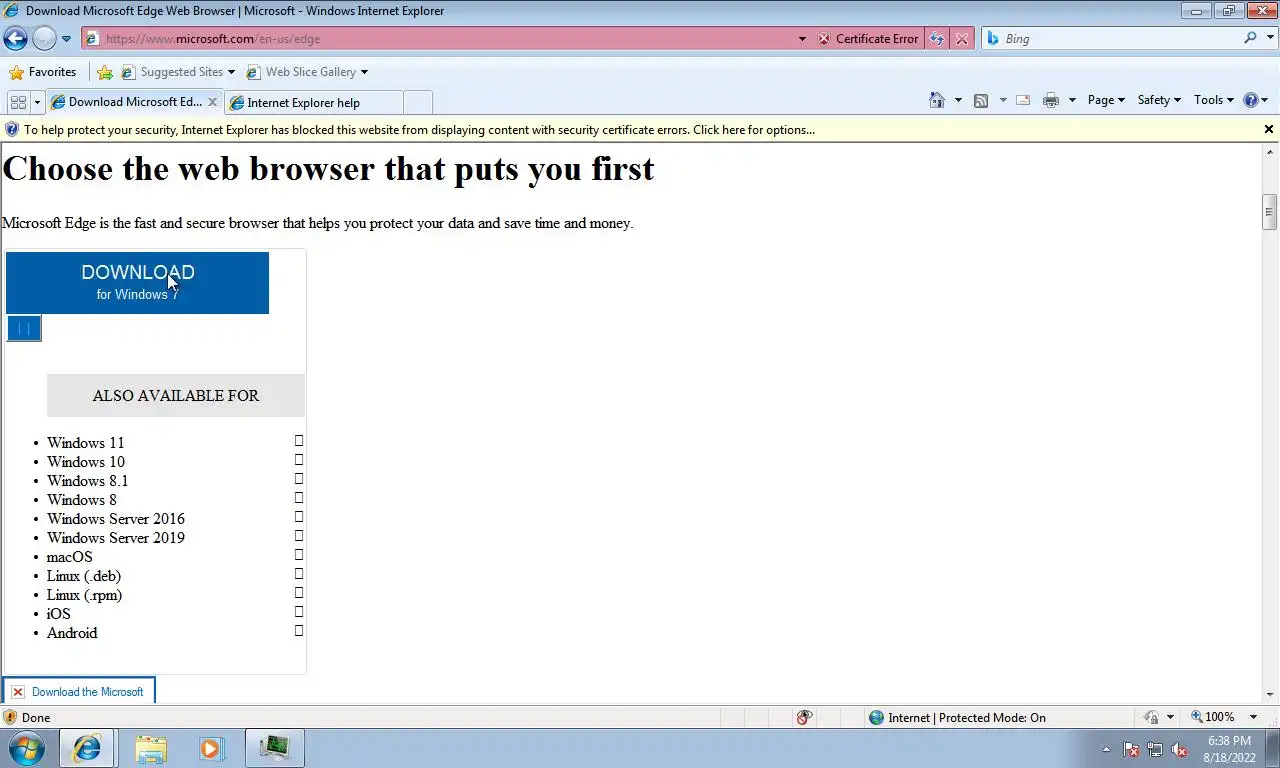1280x768 pixels.
Task: Open the tab list dropdown arrow
Action: coord(37,102)
